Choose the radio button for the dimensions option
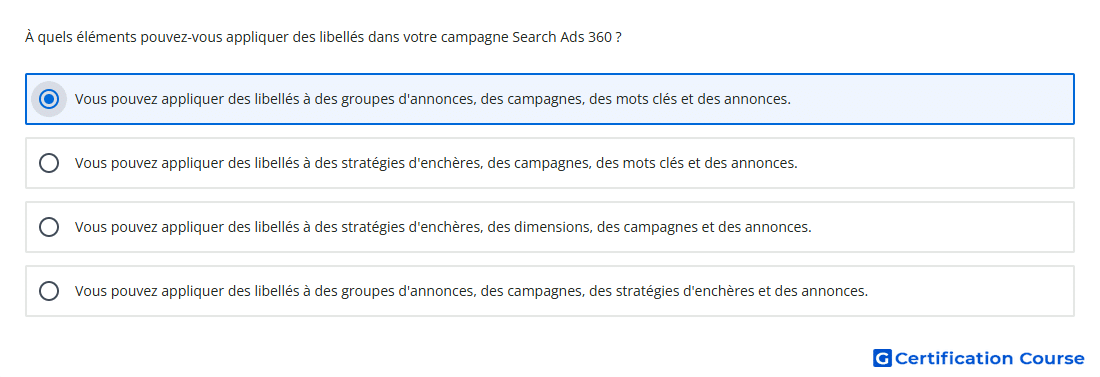Screen dimensions: 1100x377 (48, 227)
